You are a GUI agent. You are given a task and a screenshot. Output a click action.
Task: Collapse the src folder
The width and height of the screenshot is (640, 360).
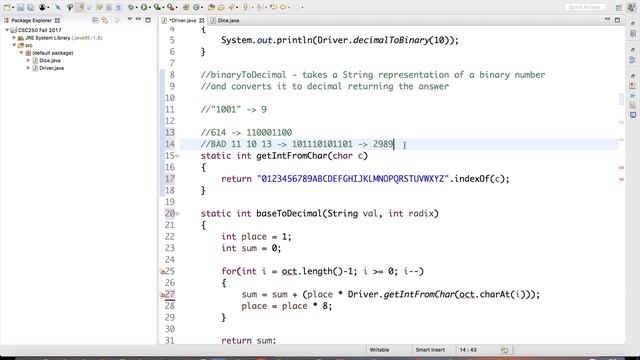[14, 45]
